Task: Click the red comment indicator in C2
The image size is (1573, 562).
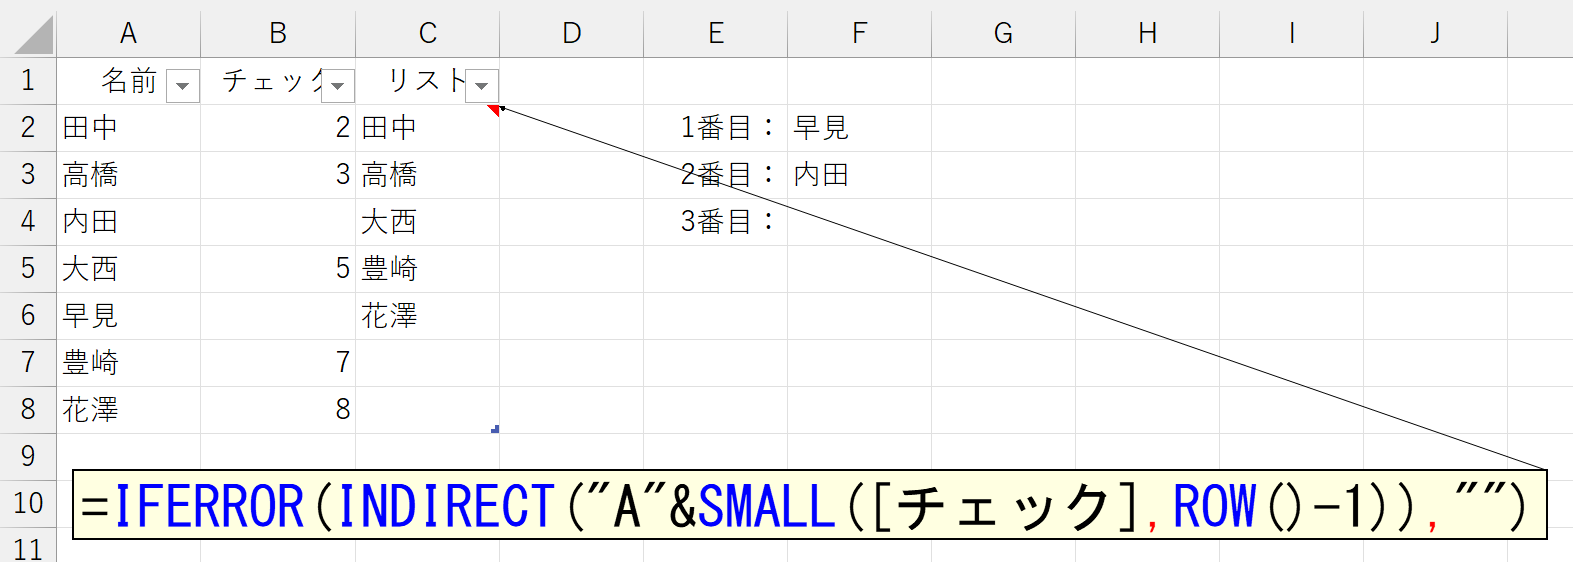Action: tap(493, 110)
